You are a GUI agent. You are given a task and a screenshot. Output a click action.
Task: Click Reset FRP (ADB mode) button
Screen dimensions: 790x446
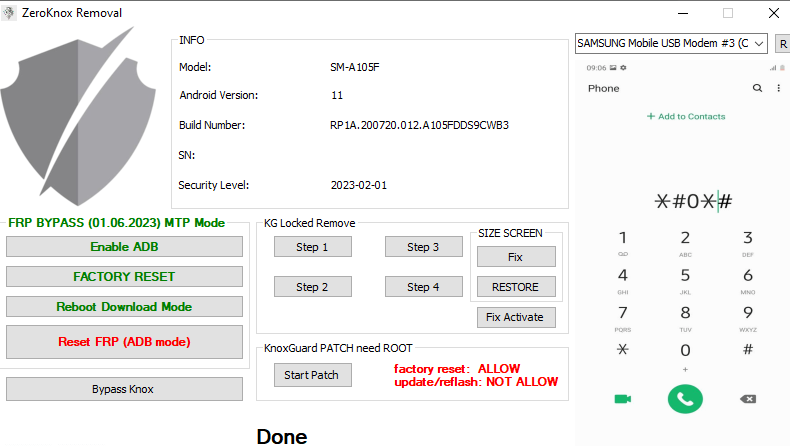[124, 342]
